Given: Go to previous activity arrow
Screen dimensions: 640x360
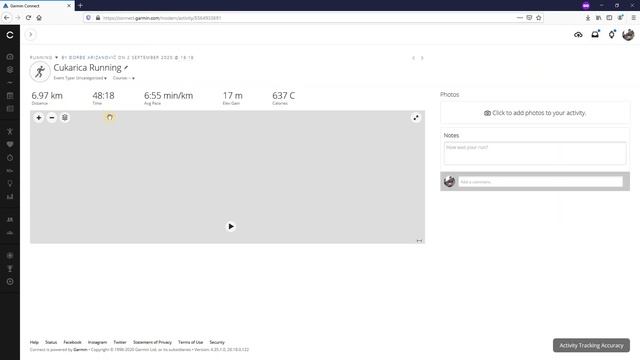Looking at the screenshot, I should (x=413, y=58).
